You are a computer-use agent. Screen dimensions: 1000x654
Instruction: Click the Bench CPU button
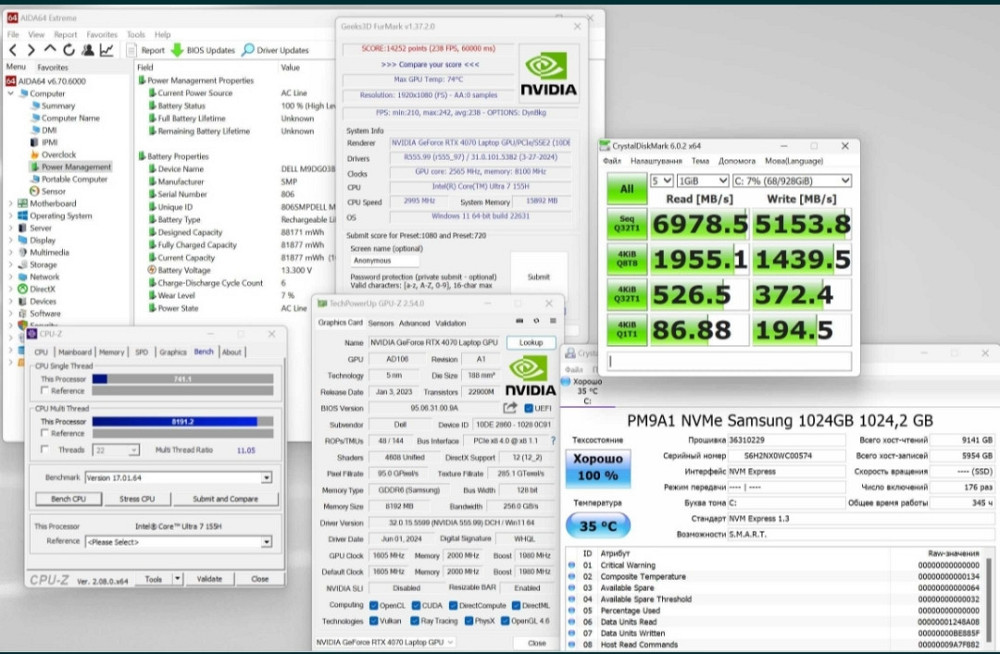[x=67, y=499]
